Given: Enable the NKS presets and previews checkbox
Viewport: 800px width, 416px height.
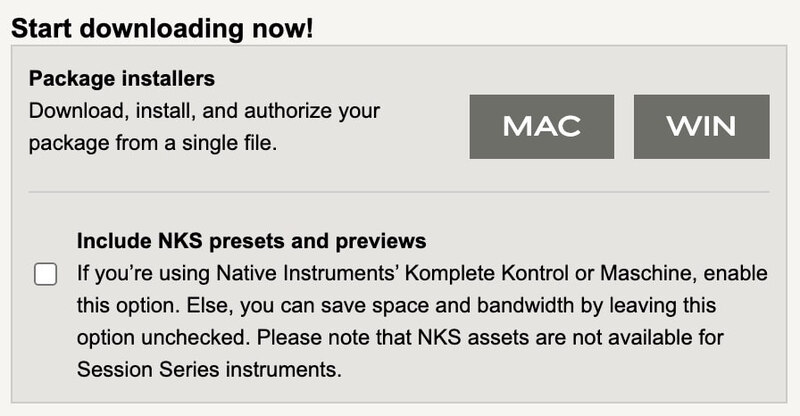Looking at the screenshot, I should point(46,274).
